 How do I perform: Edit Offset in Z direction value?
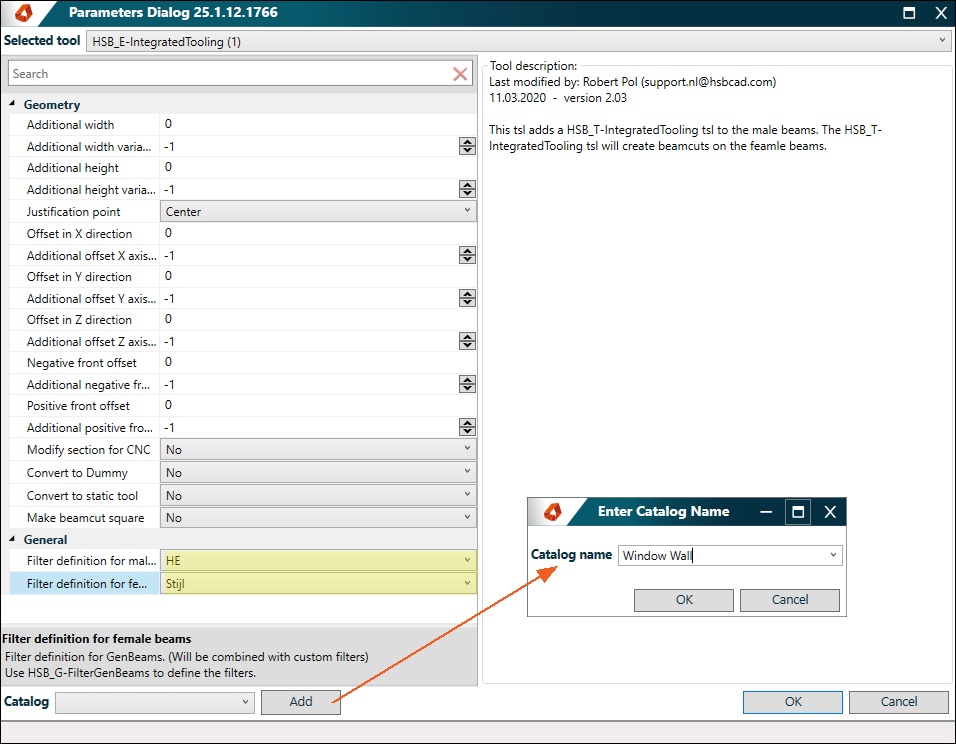[318, 319]
